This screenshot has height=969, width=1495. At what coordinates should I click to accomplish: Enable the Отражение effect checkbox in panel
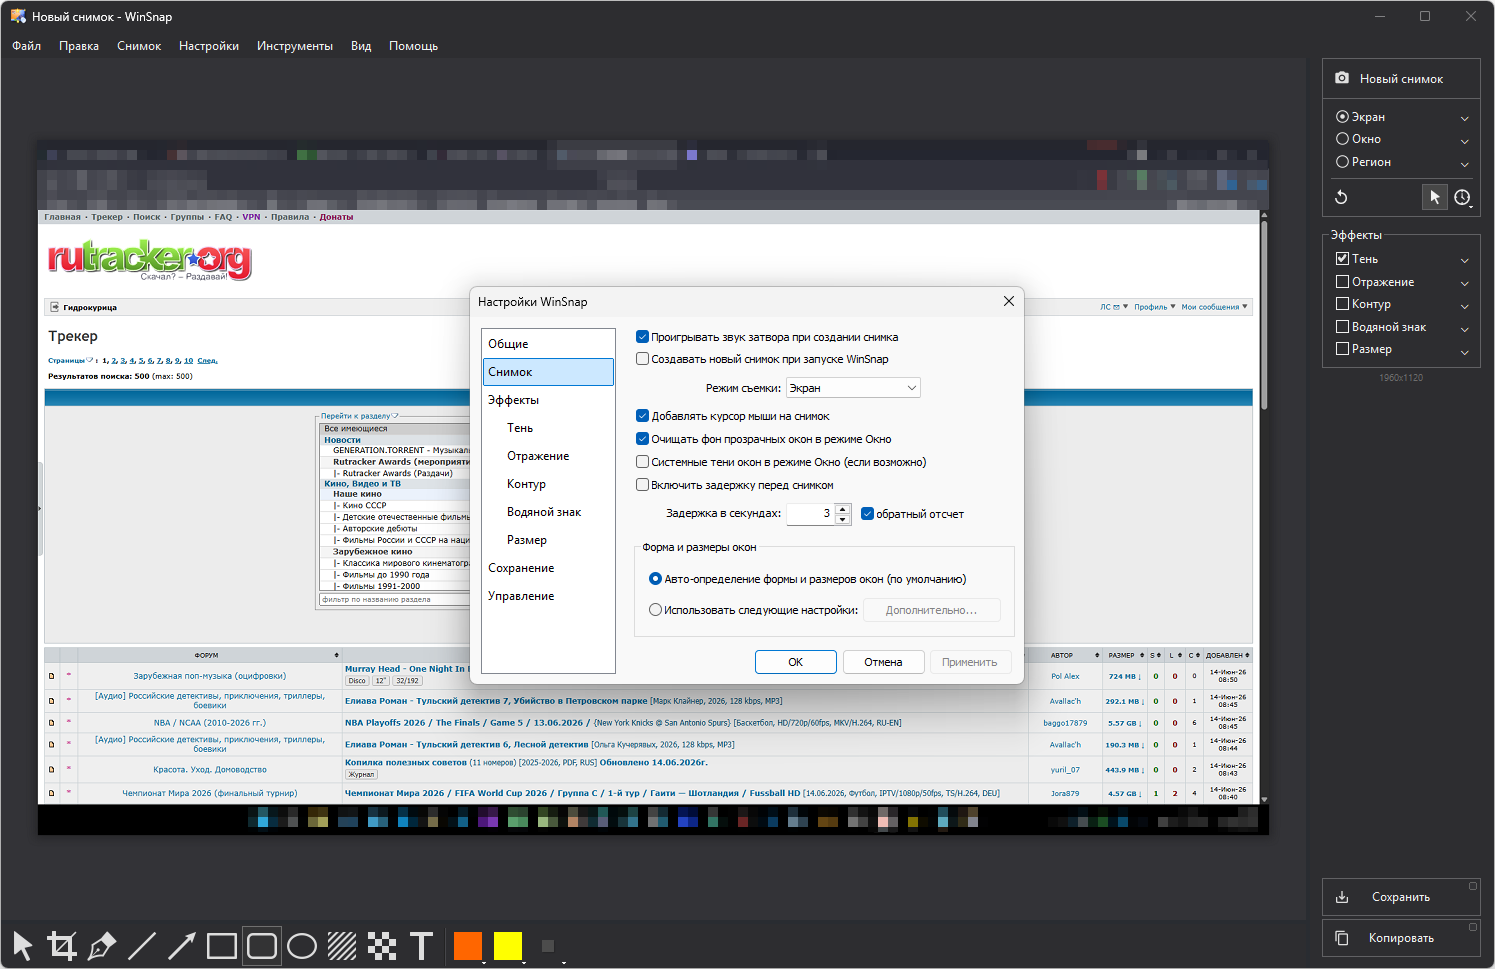point(1343,282)
